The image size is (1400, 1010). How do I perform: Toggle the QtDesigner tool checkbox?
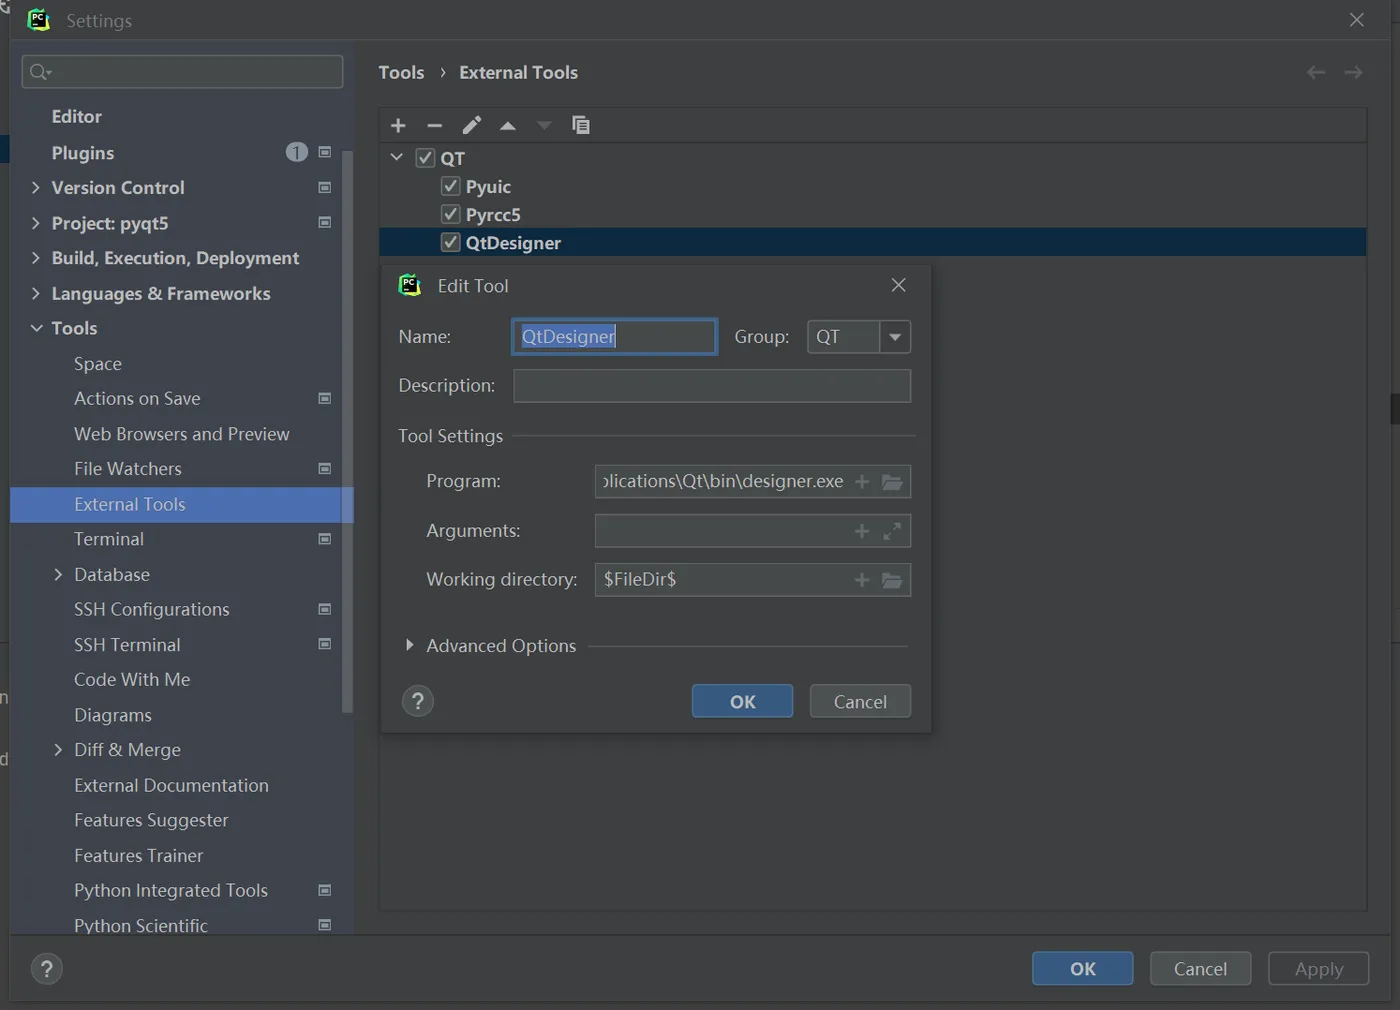coord(450,242)
